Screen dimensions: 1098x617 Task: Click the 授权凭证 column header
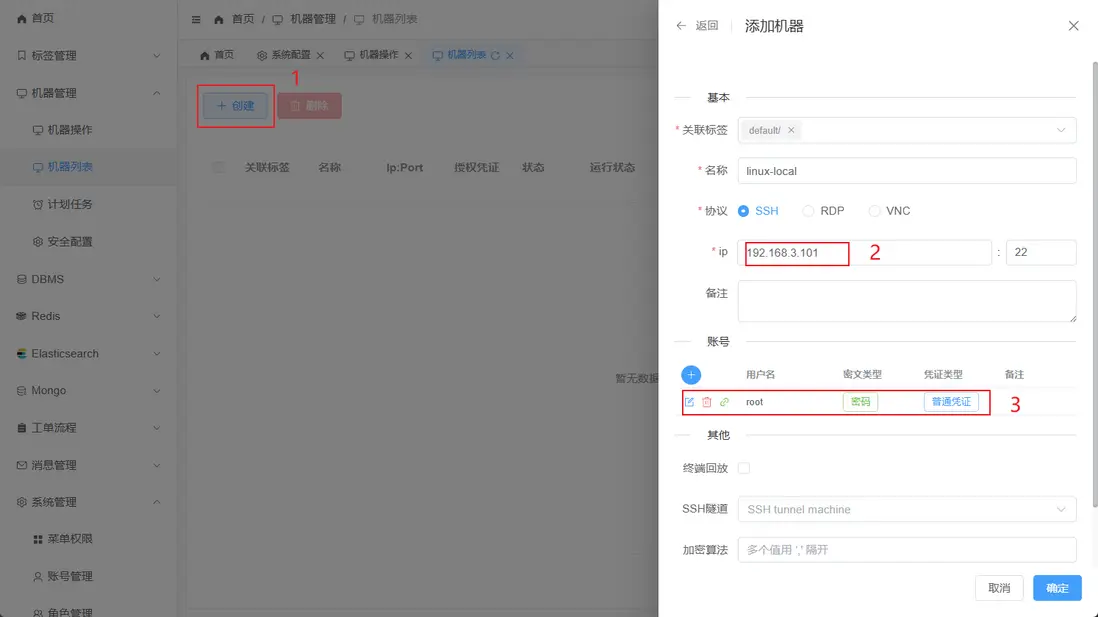point(476,167)
